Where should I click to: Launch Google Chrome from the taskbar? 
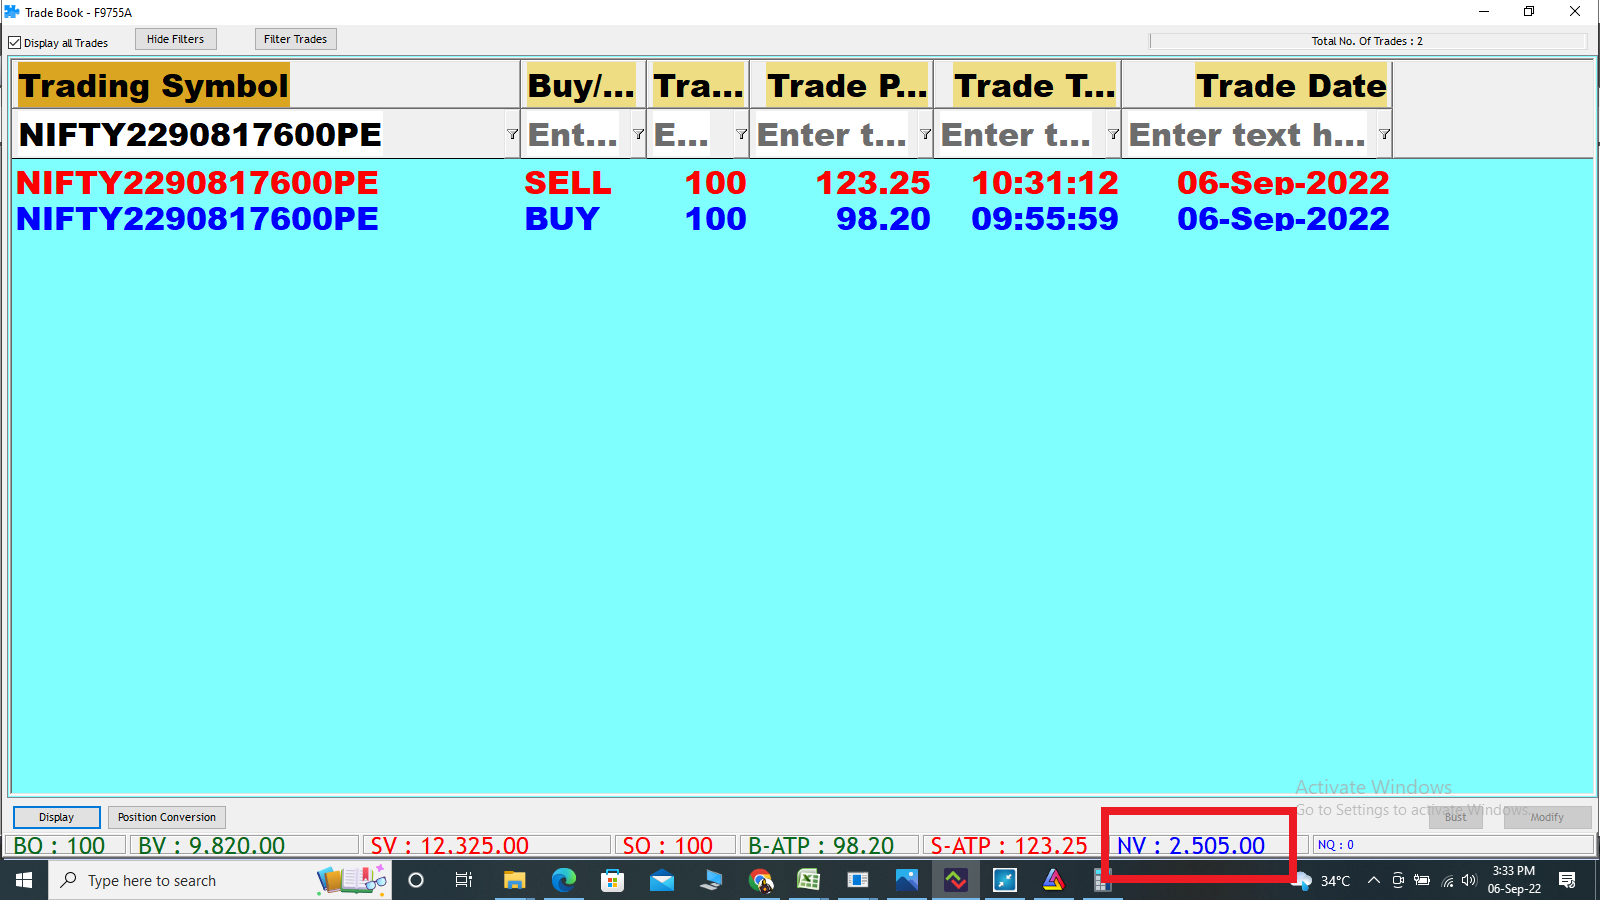coord(760,880)
